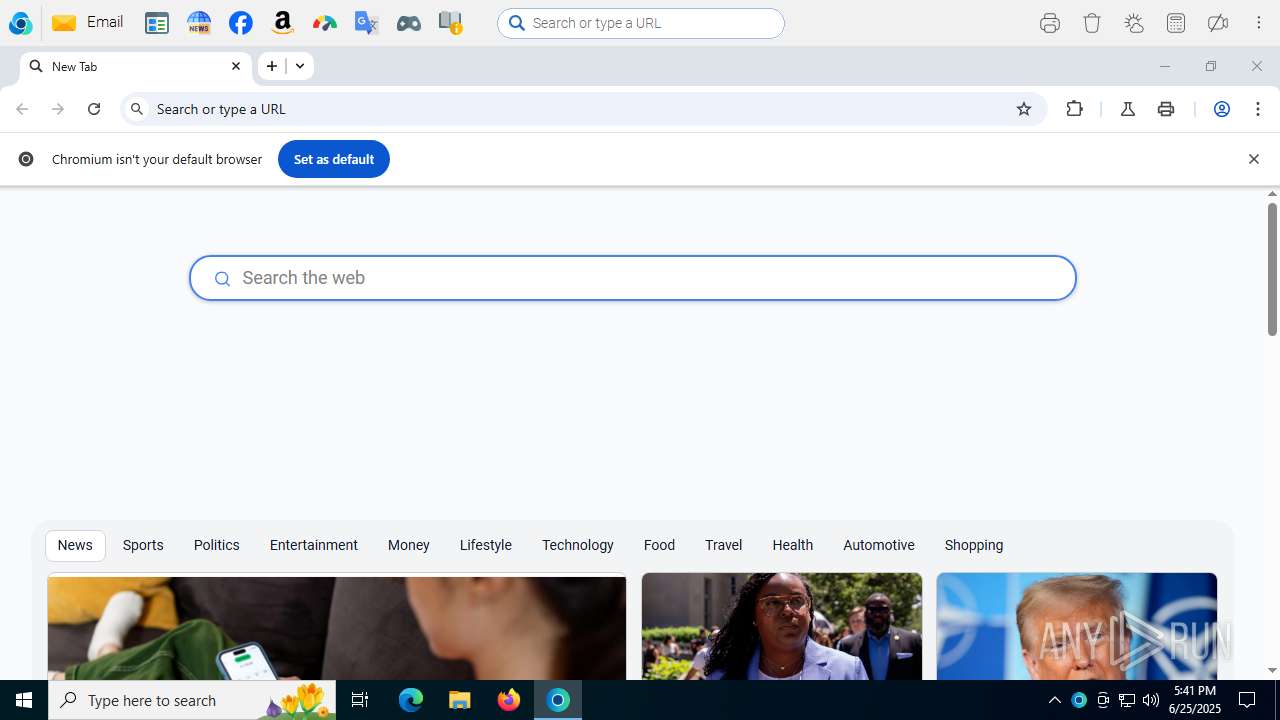
Task: Open the Amazon shortcut
Action: (283, 23)
